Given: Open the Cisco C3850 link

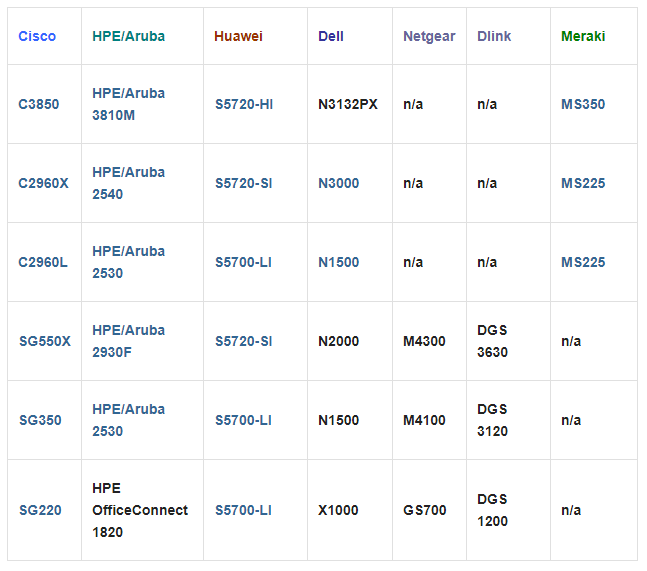Looking at the screenshot, I should (39, 104).
